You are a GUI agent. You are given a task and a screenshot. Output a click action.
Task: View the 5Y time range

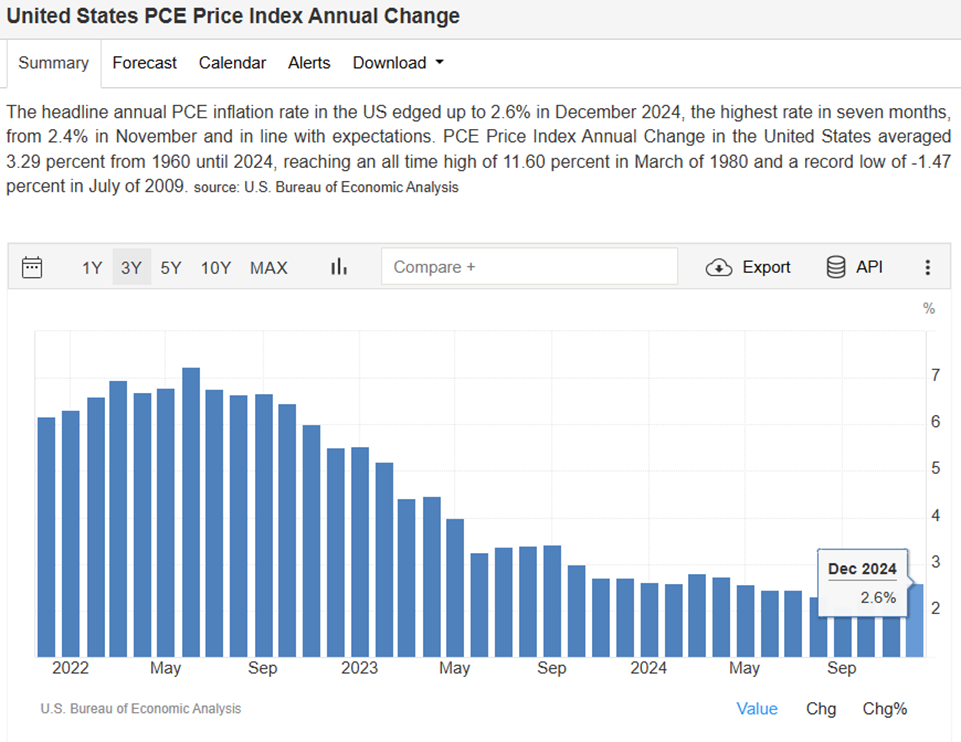(x=170, y=267)
